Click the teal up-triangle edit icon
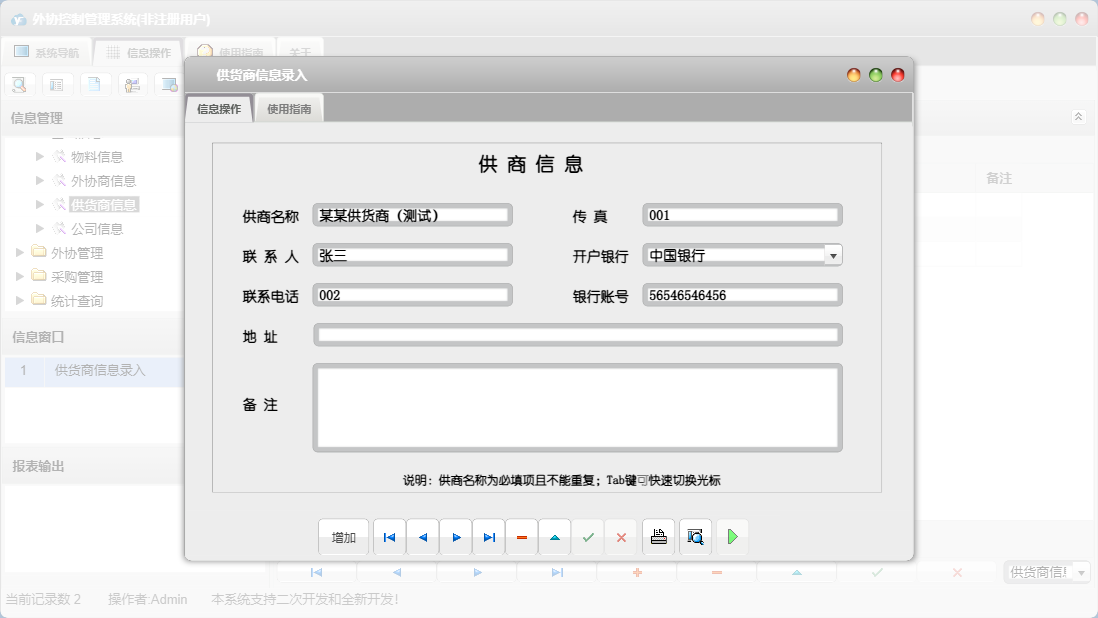The height and width of the screenshot is (618, 1098). tap(555, 537)
